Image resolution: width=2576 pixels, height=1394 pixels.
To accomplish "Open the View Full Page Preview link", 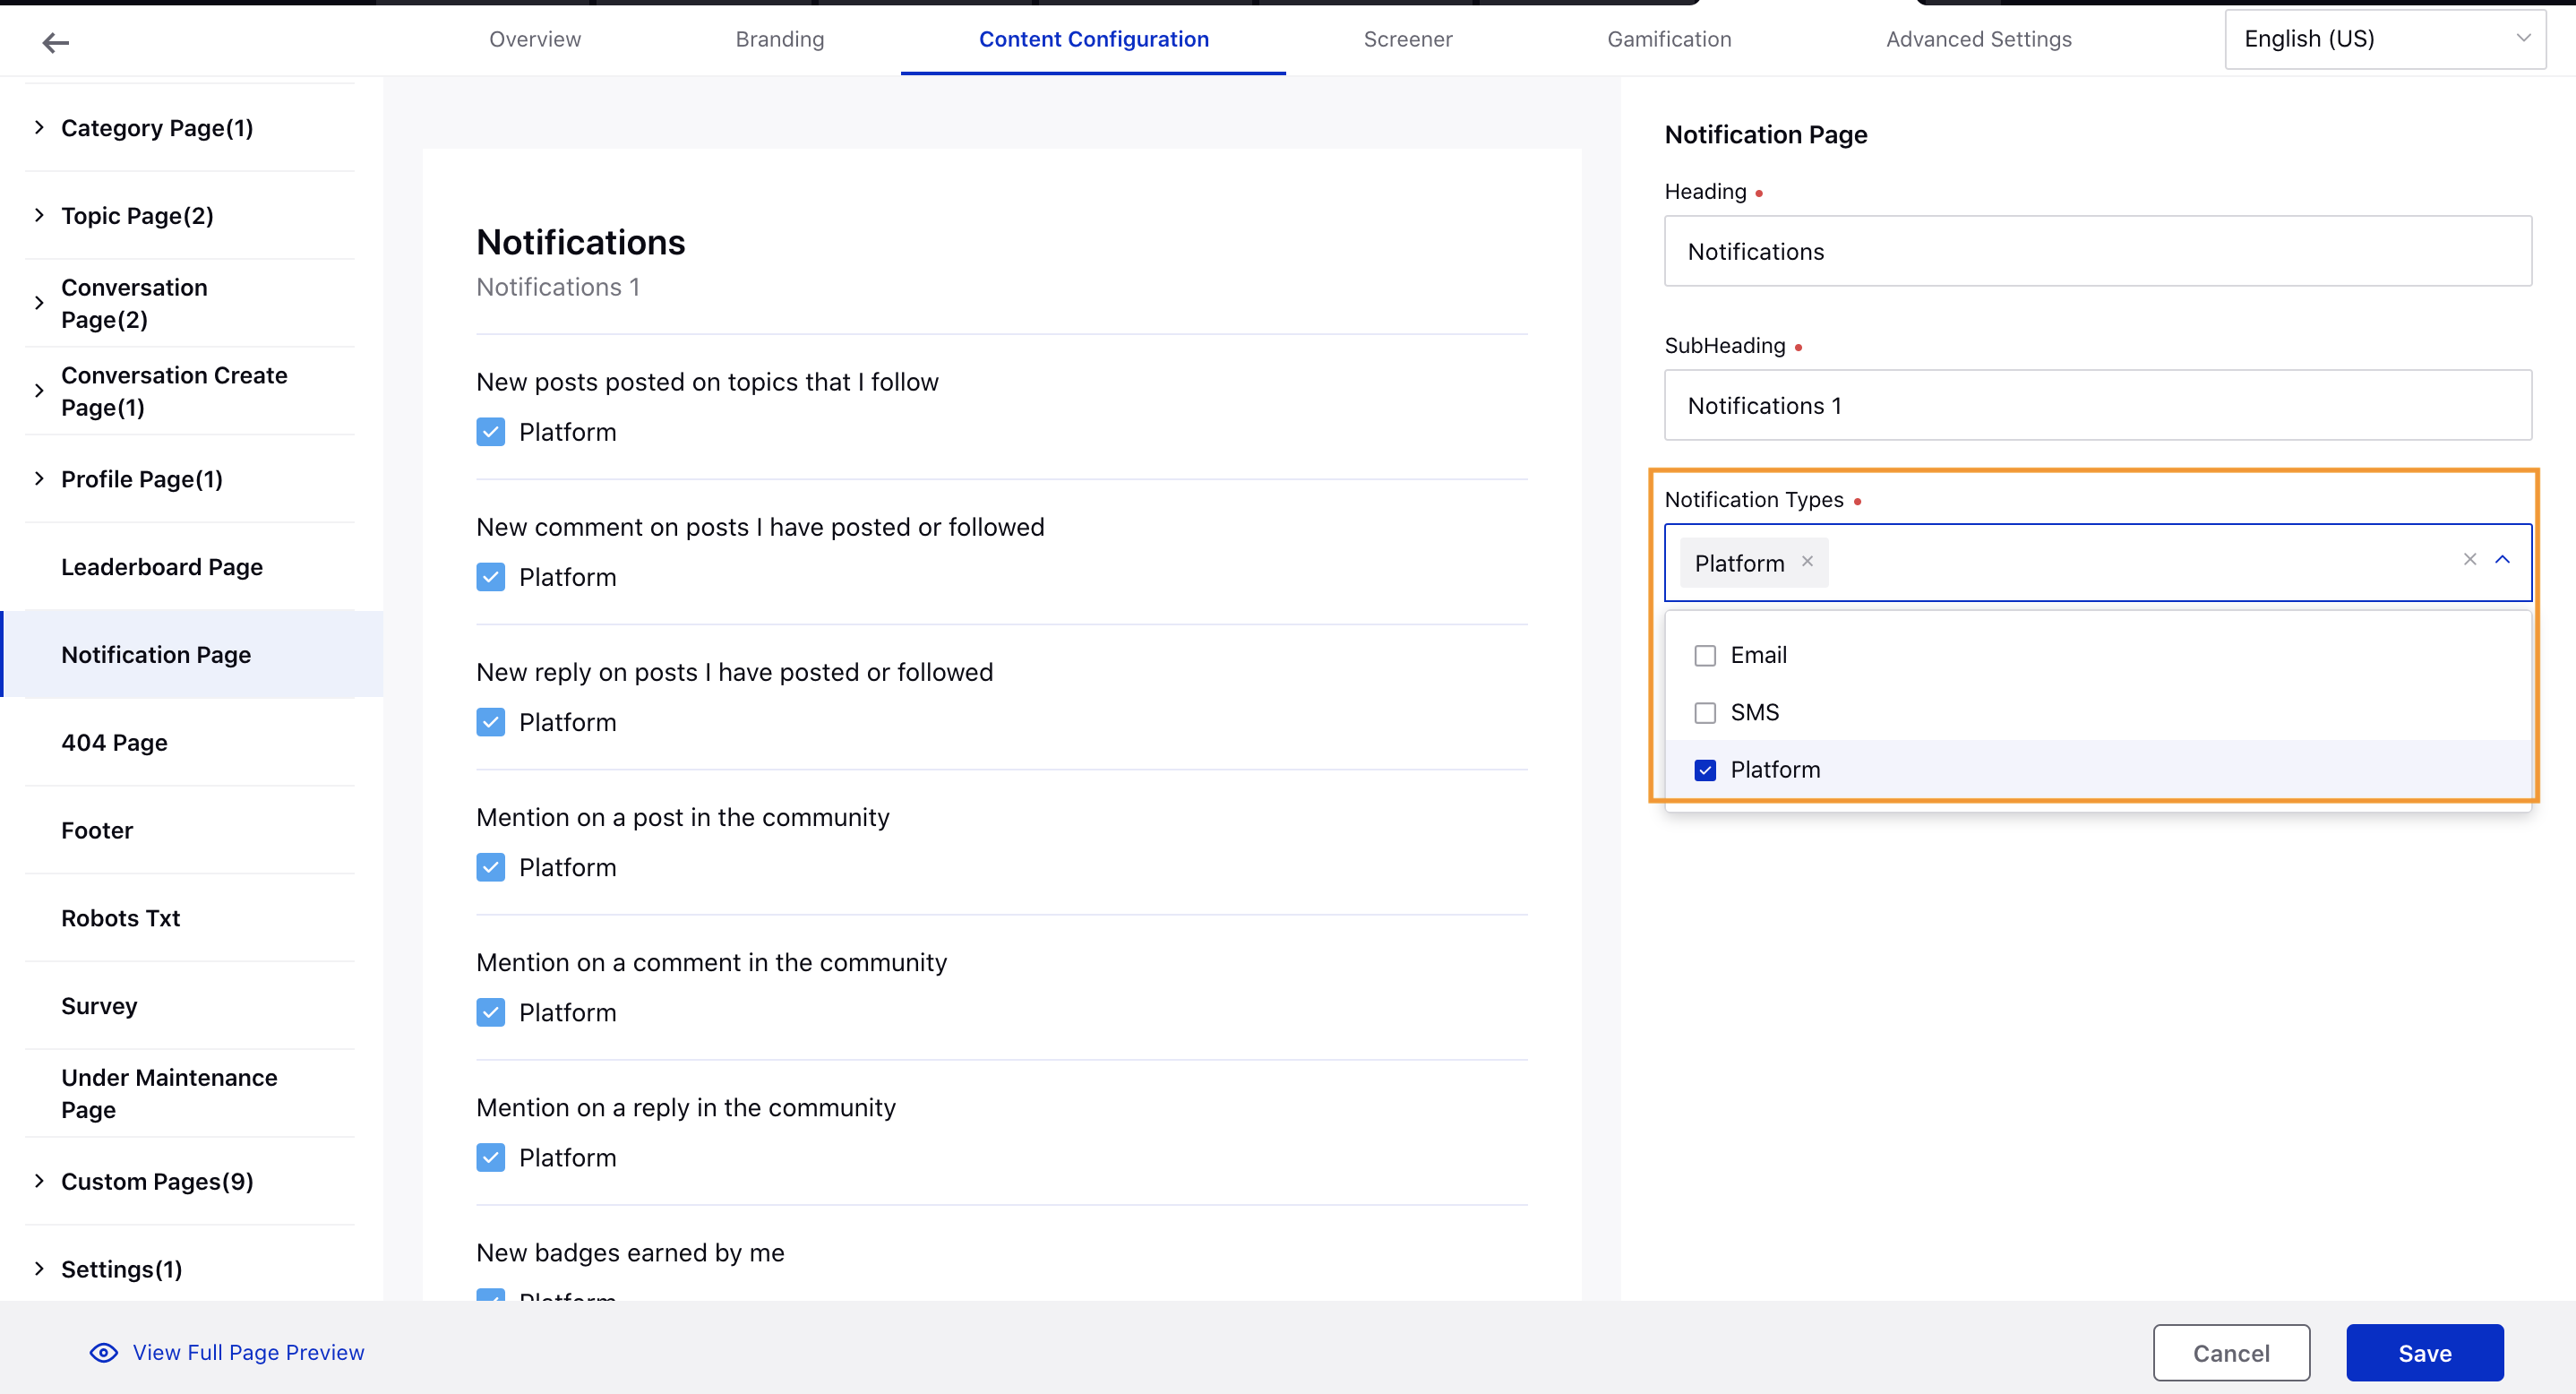I will click(x=247, y=1353).
